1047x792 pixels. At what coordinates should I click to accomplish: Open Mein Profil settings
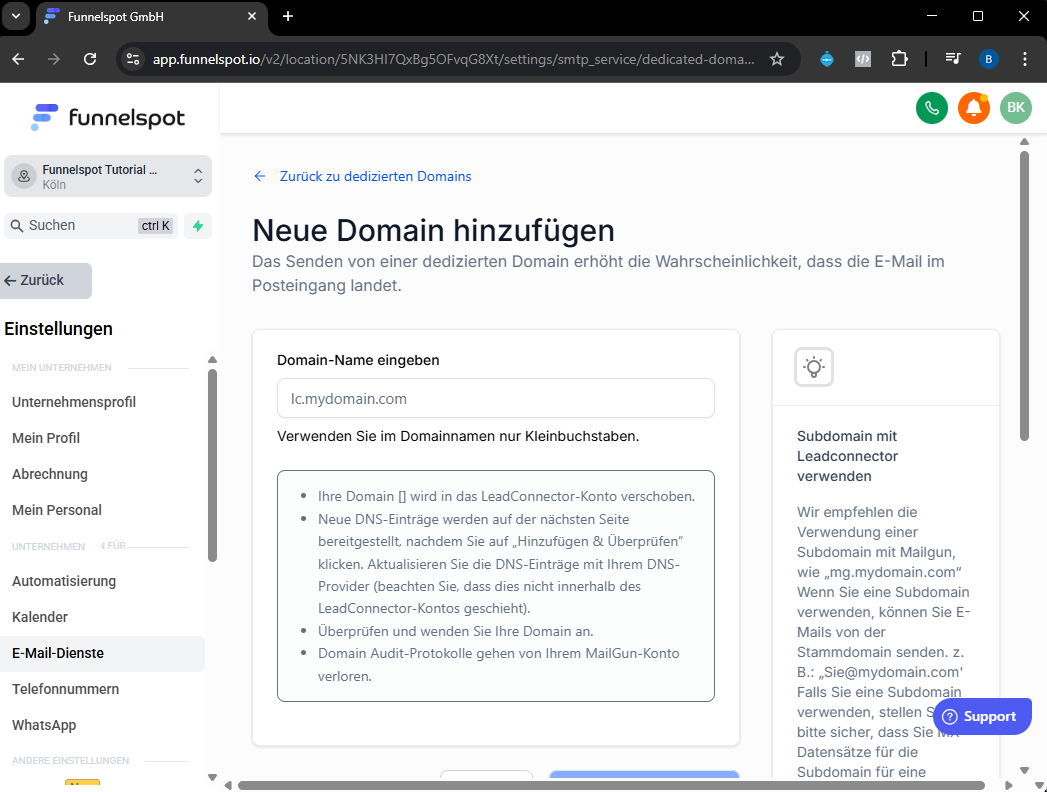point(46,438)
